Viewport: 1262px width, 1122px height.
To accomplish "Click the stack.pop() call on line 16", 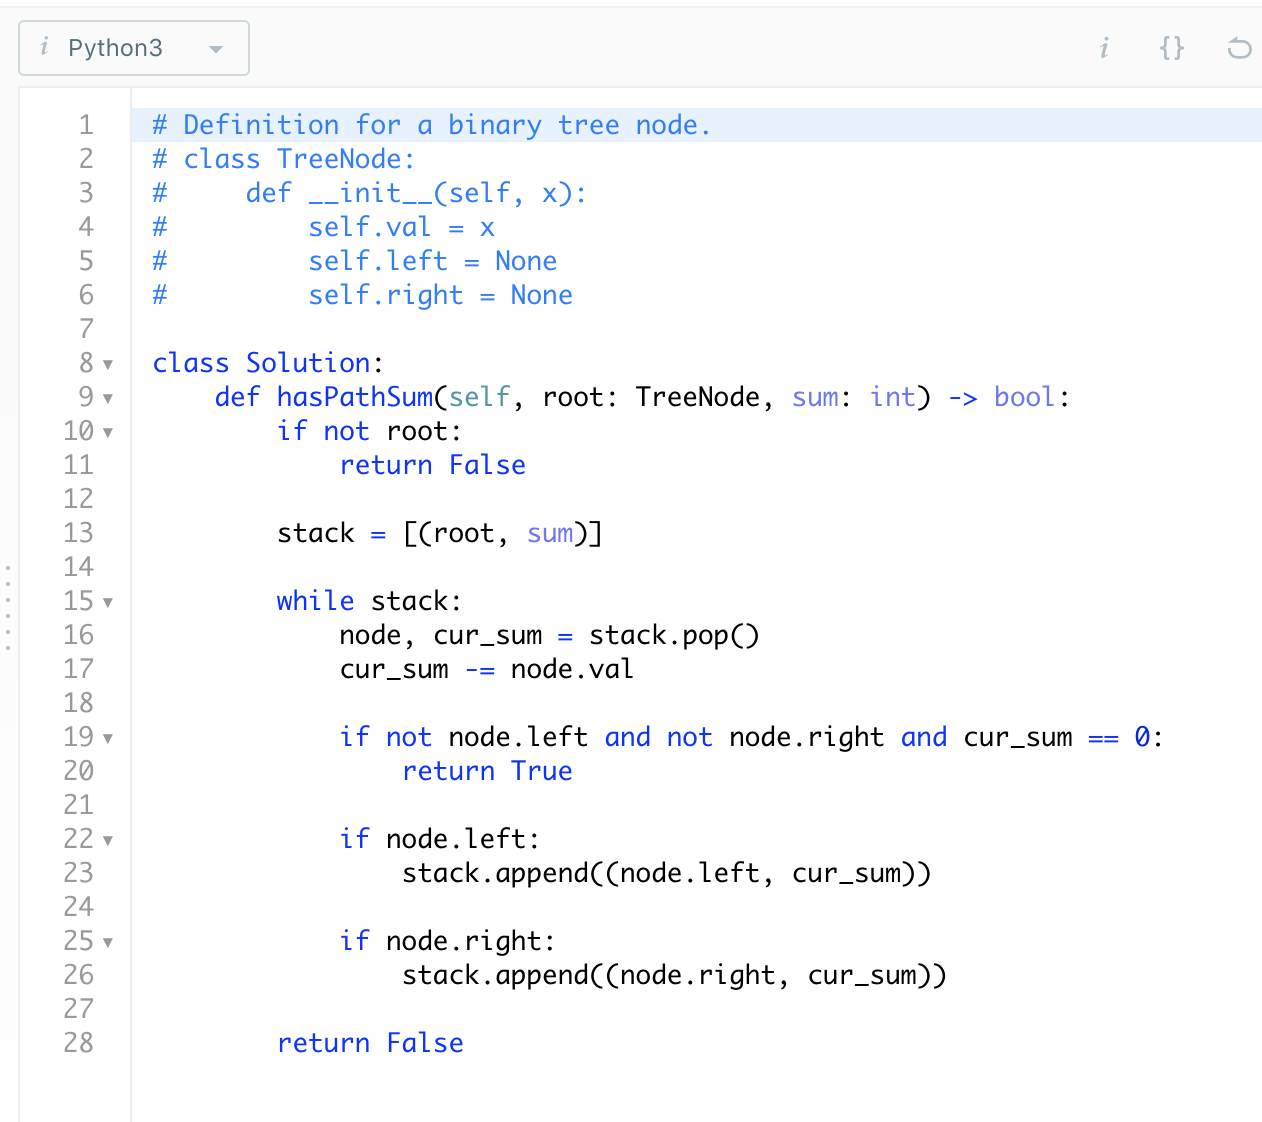I will coord(672,634).
